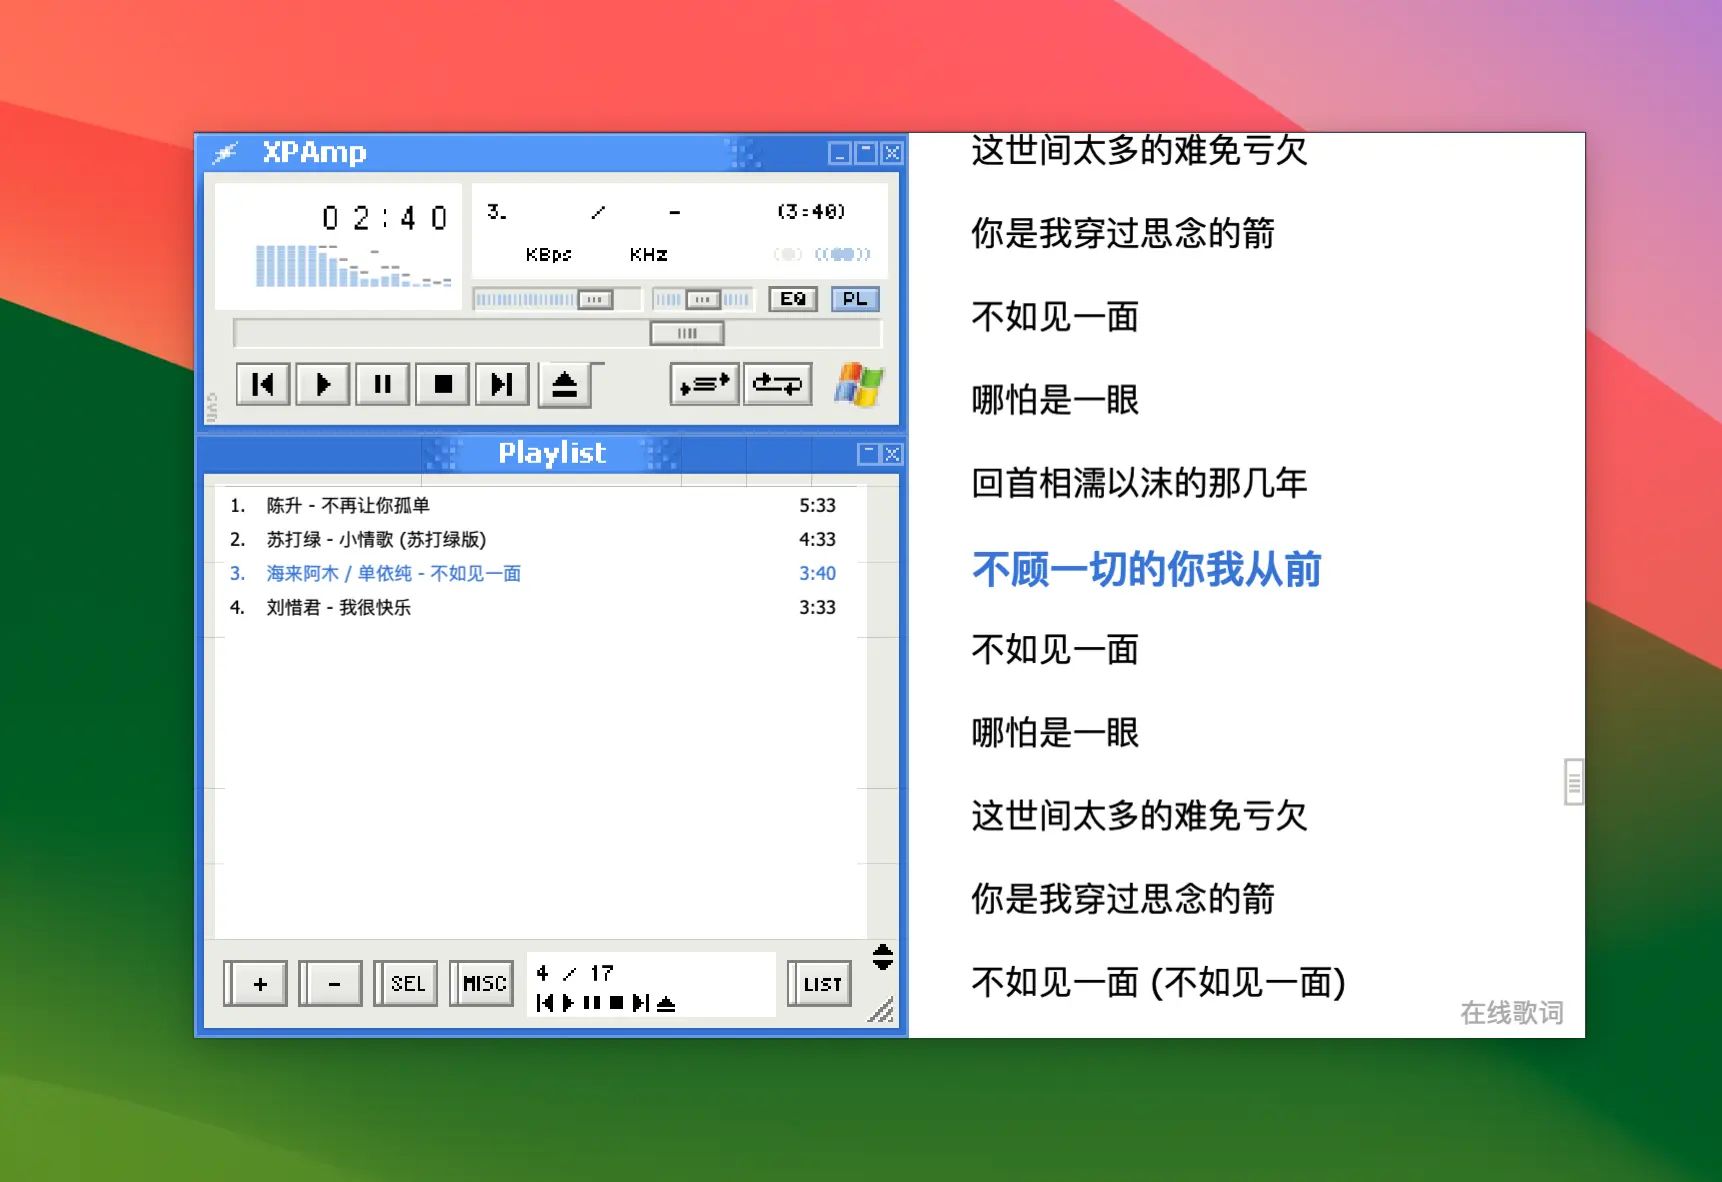Click lyric line 回首相濡以沫的那几年

[1139, 483]
